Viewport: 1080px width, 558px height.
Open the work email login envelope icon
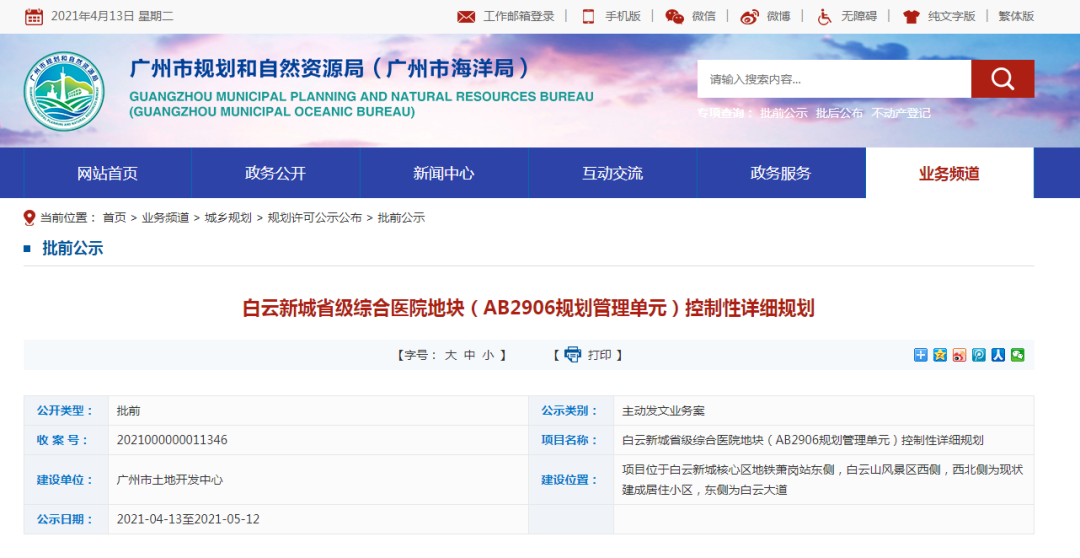click(x=466, y=17)
